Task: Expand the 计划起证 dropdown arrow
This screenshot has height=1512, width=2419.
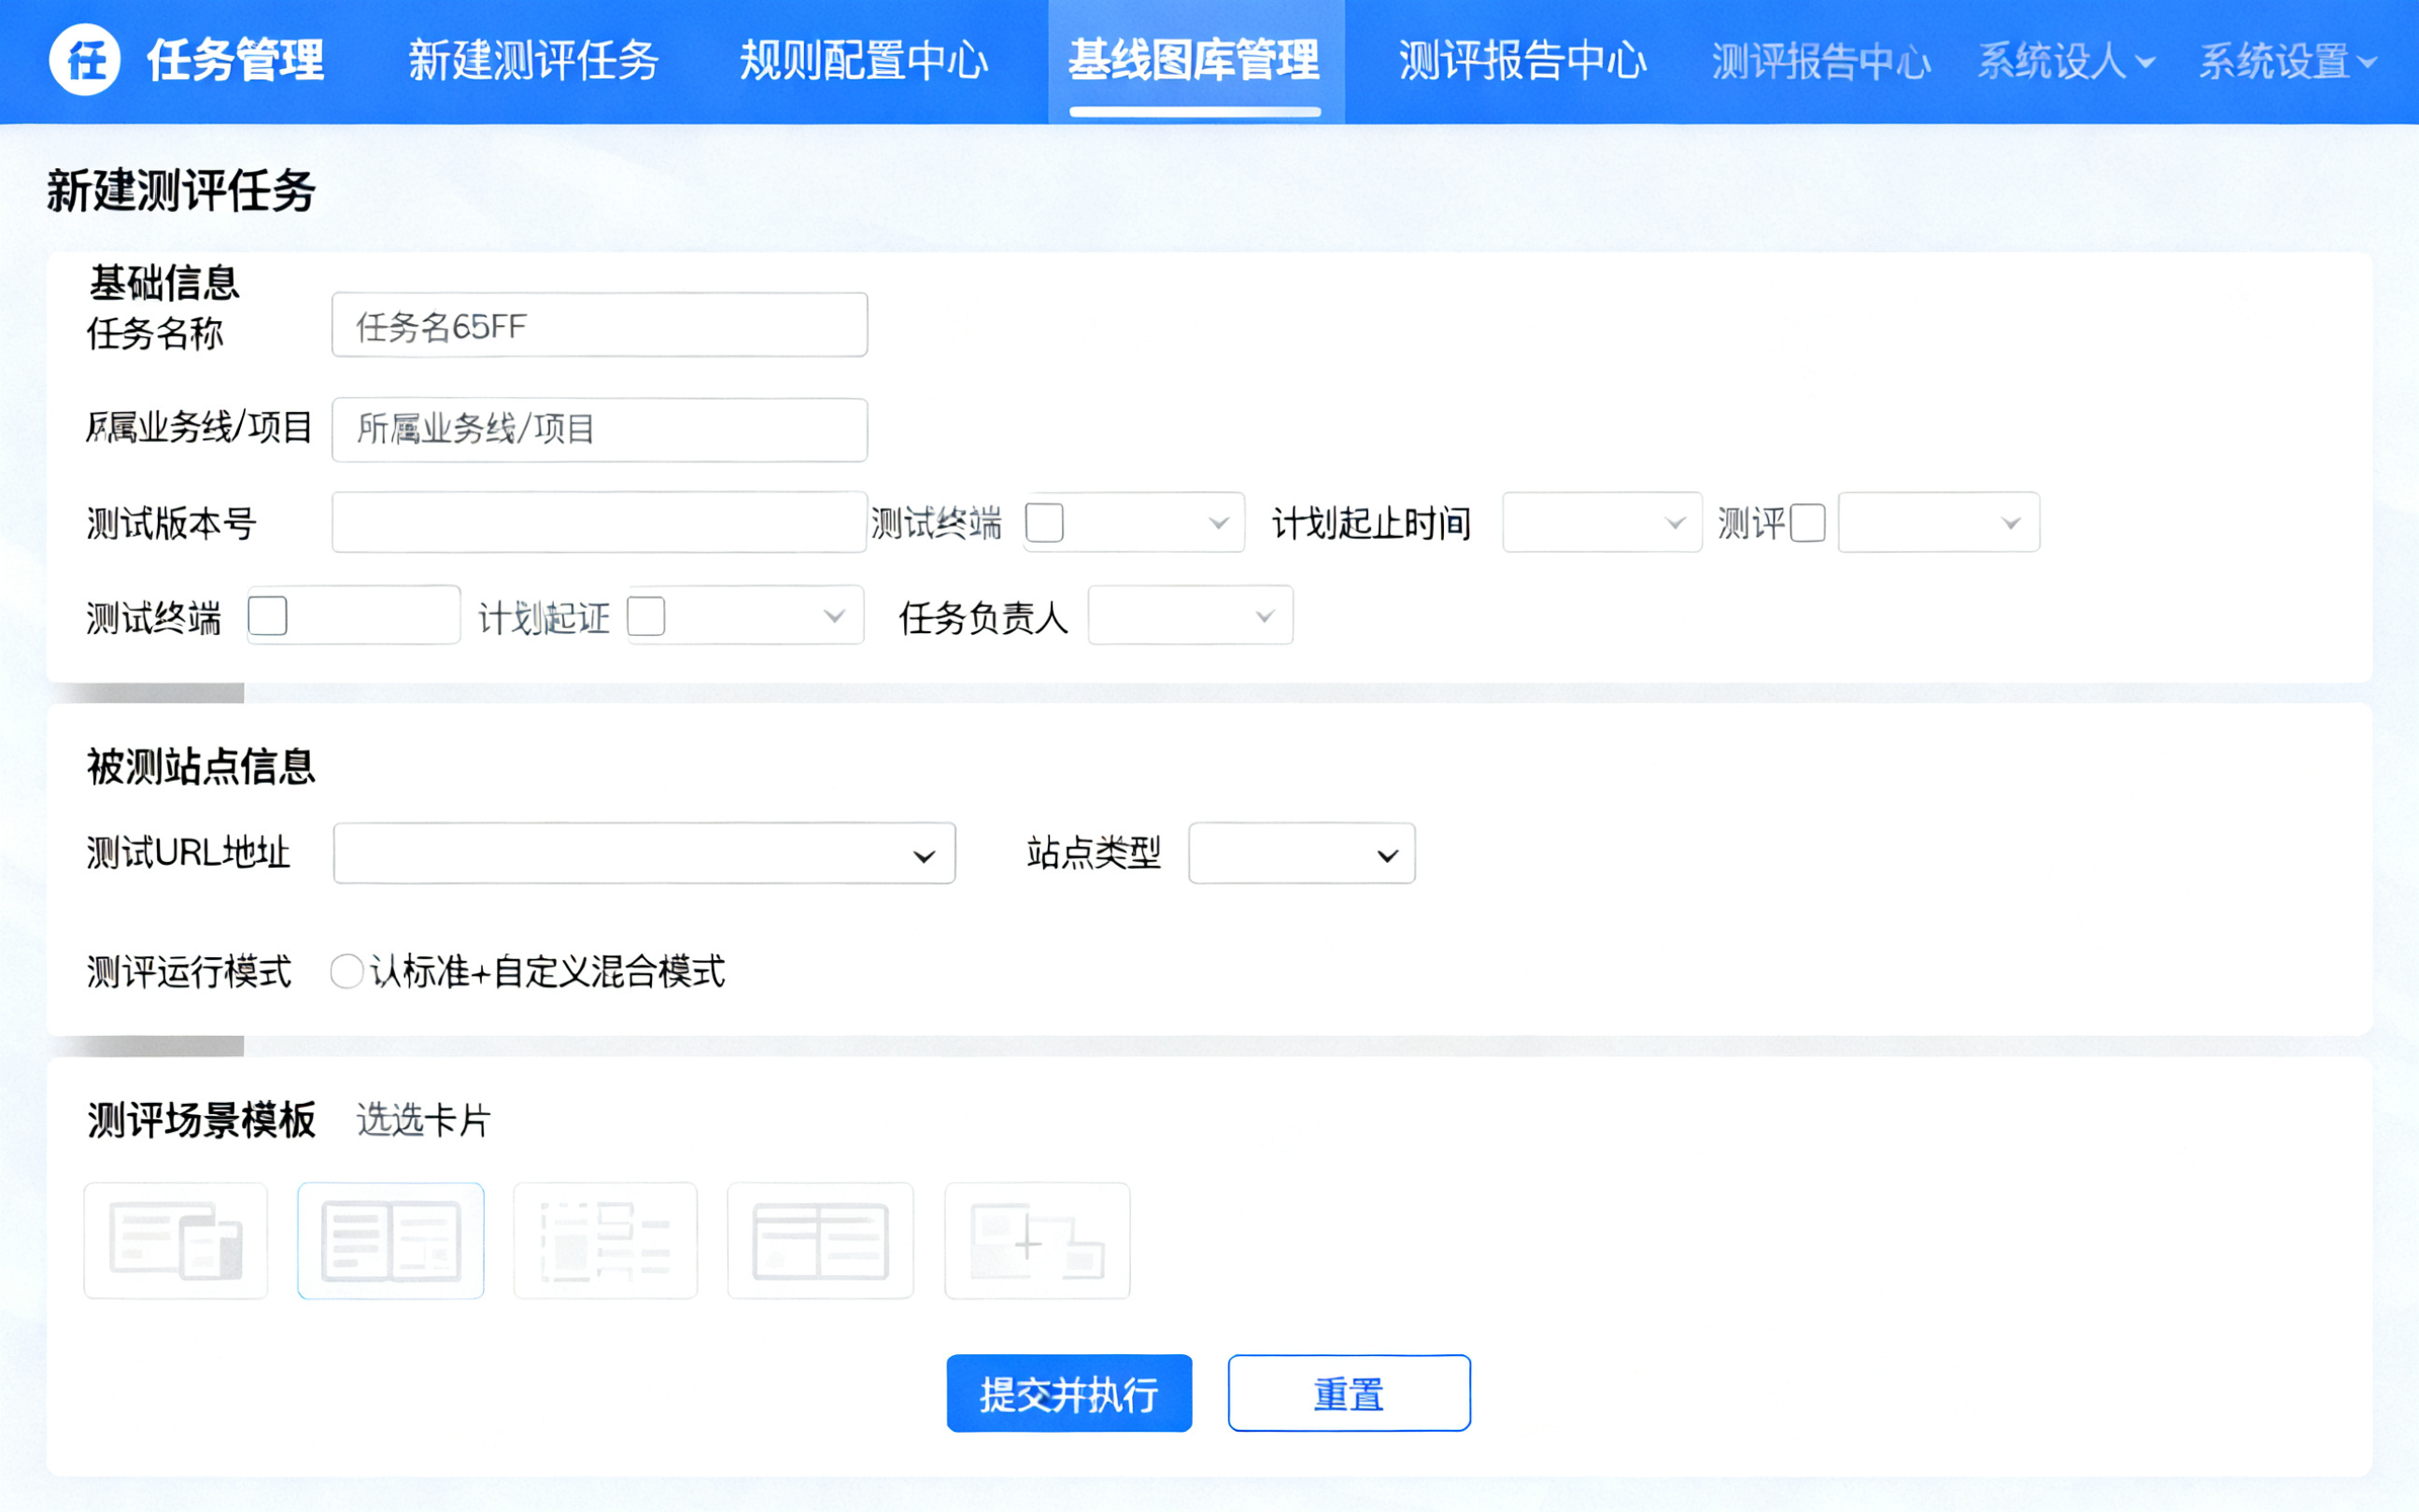Action: click(834, 616)
